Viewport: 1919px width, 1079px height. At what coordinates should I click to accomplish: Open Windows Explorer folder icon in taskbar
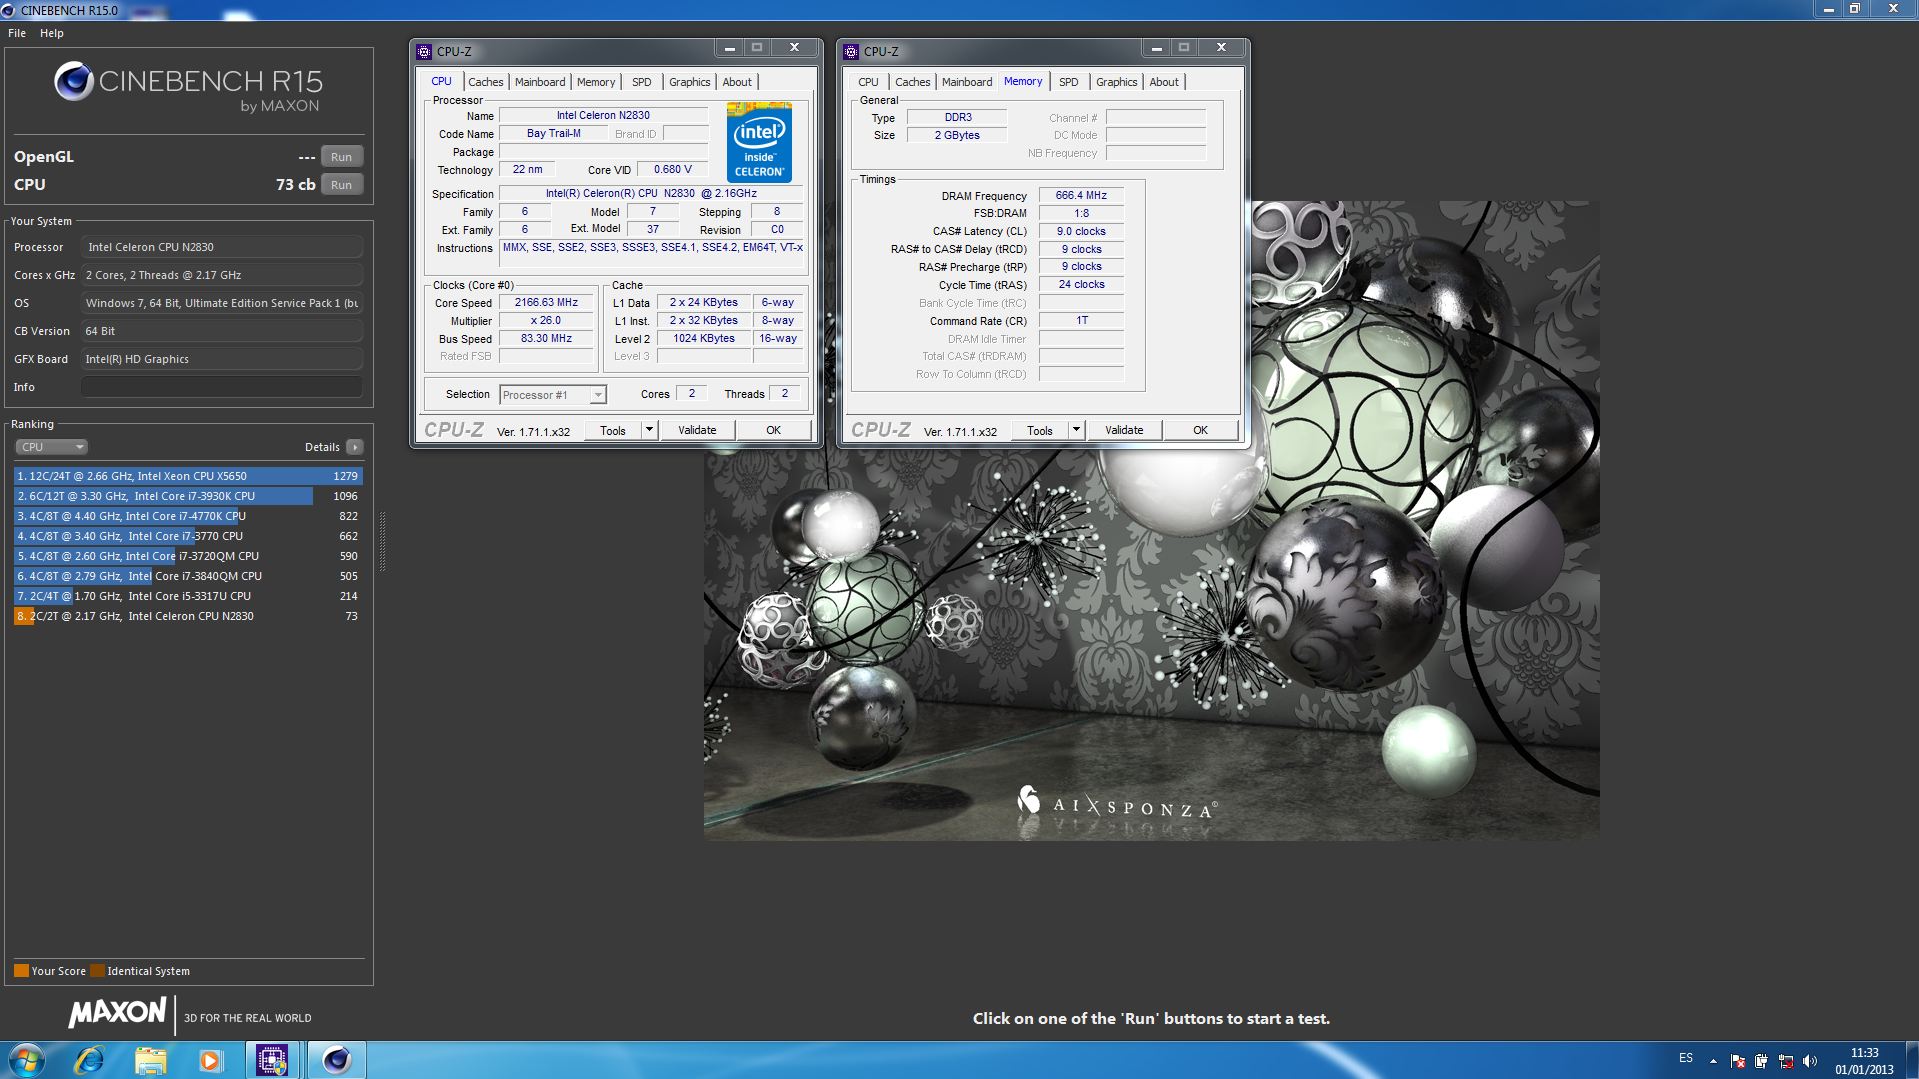(150, 1060)
